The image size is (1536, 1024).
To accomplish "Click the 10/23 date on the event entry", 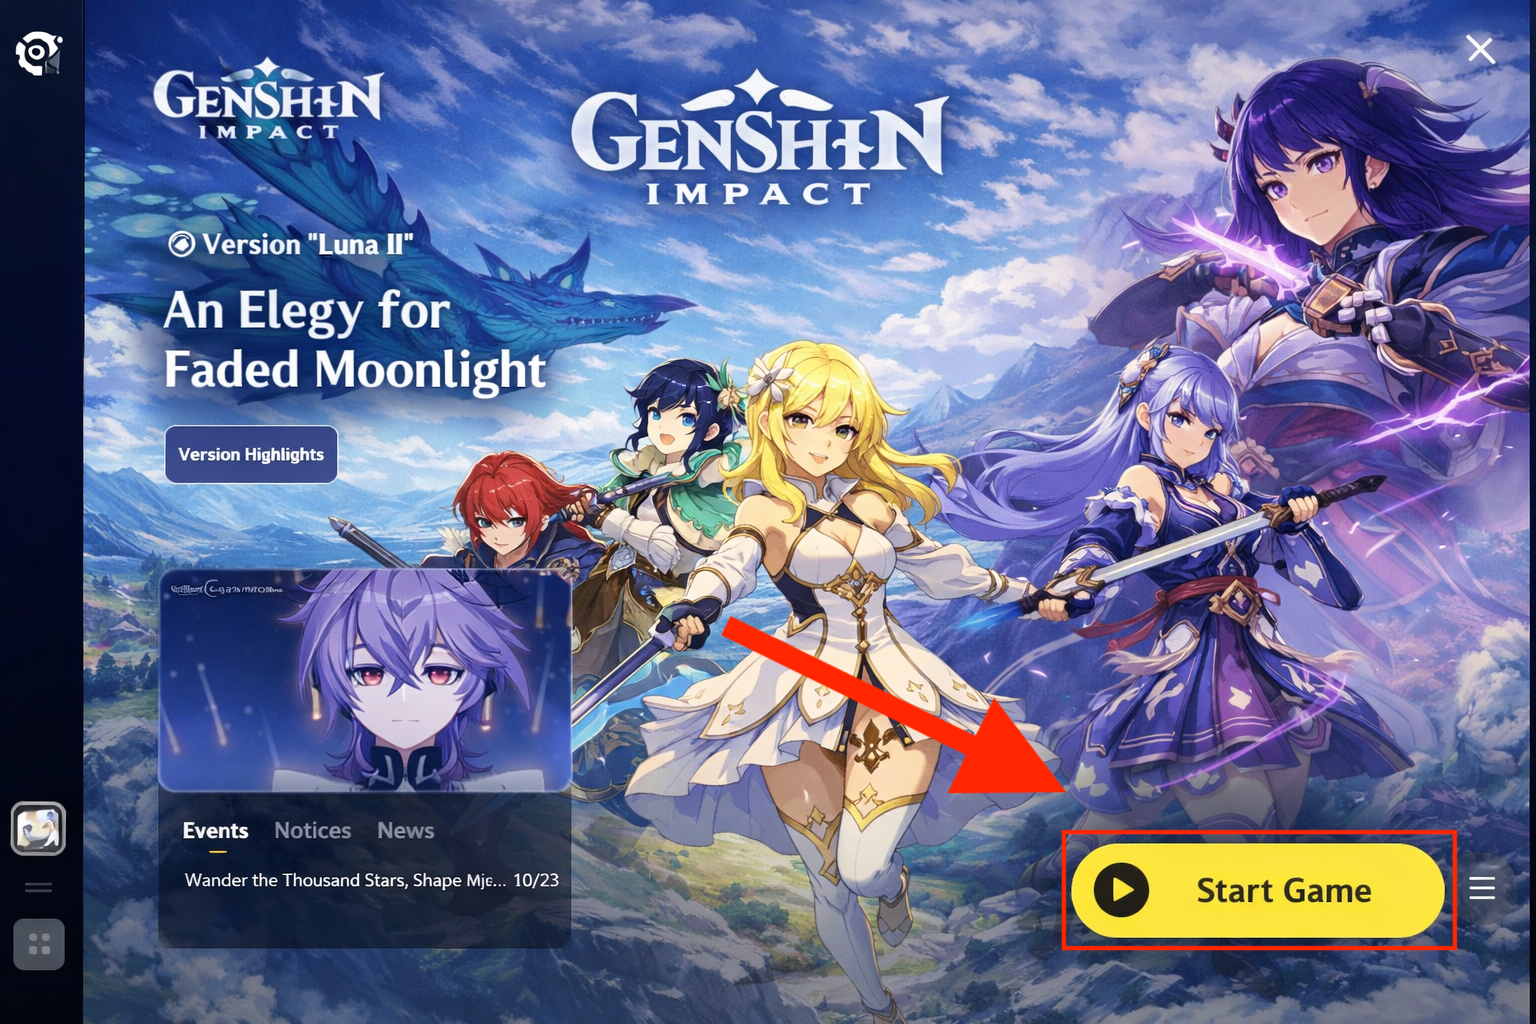I will point(536,880).
